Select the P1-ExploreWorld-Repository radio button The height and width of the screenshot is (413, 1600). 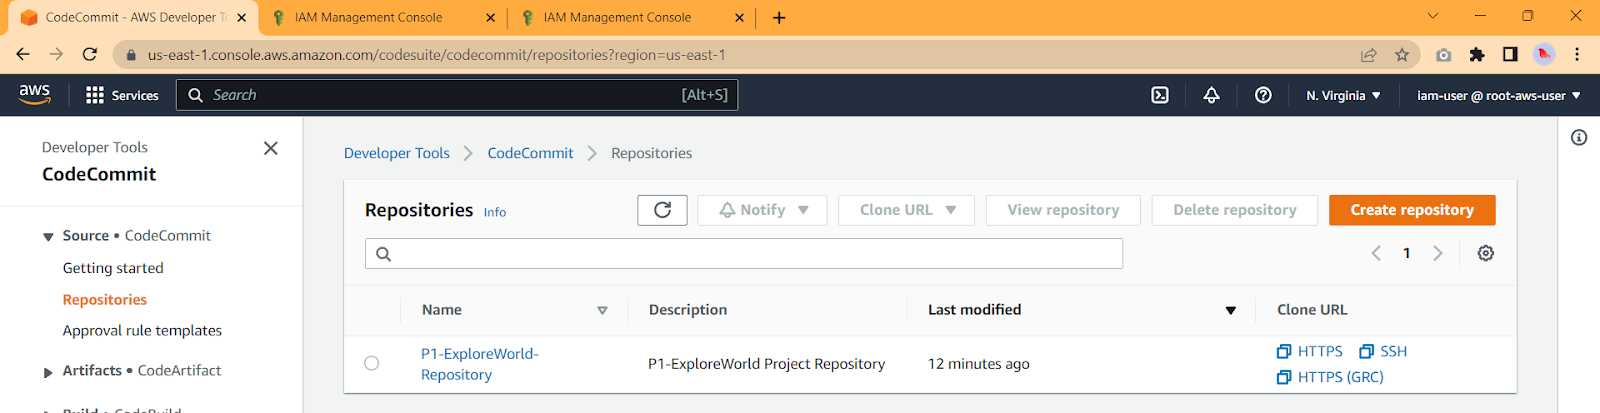coord(372,363)
